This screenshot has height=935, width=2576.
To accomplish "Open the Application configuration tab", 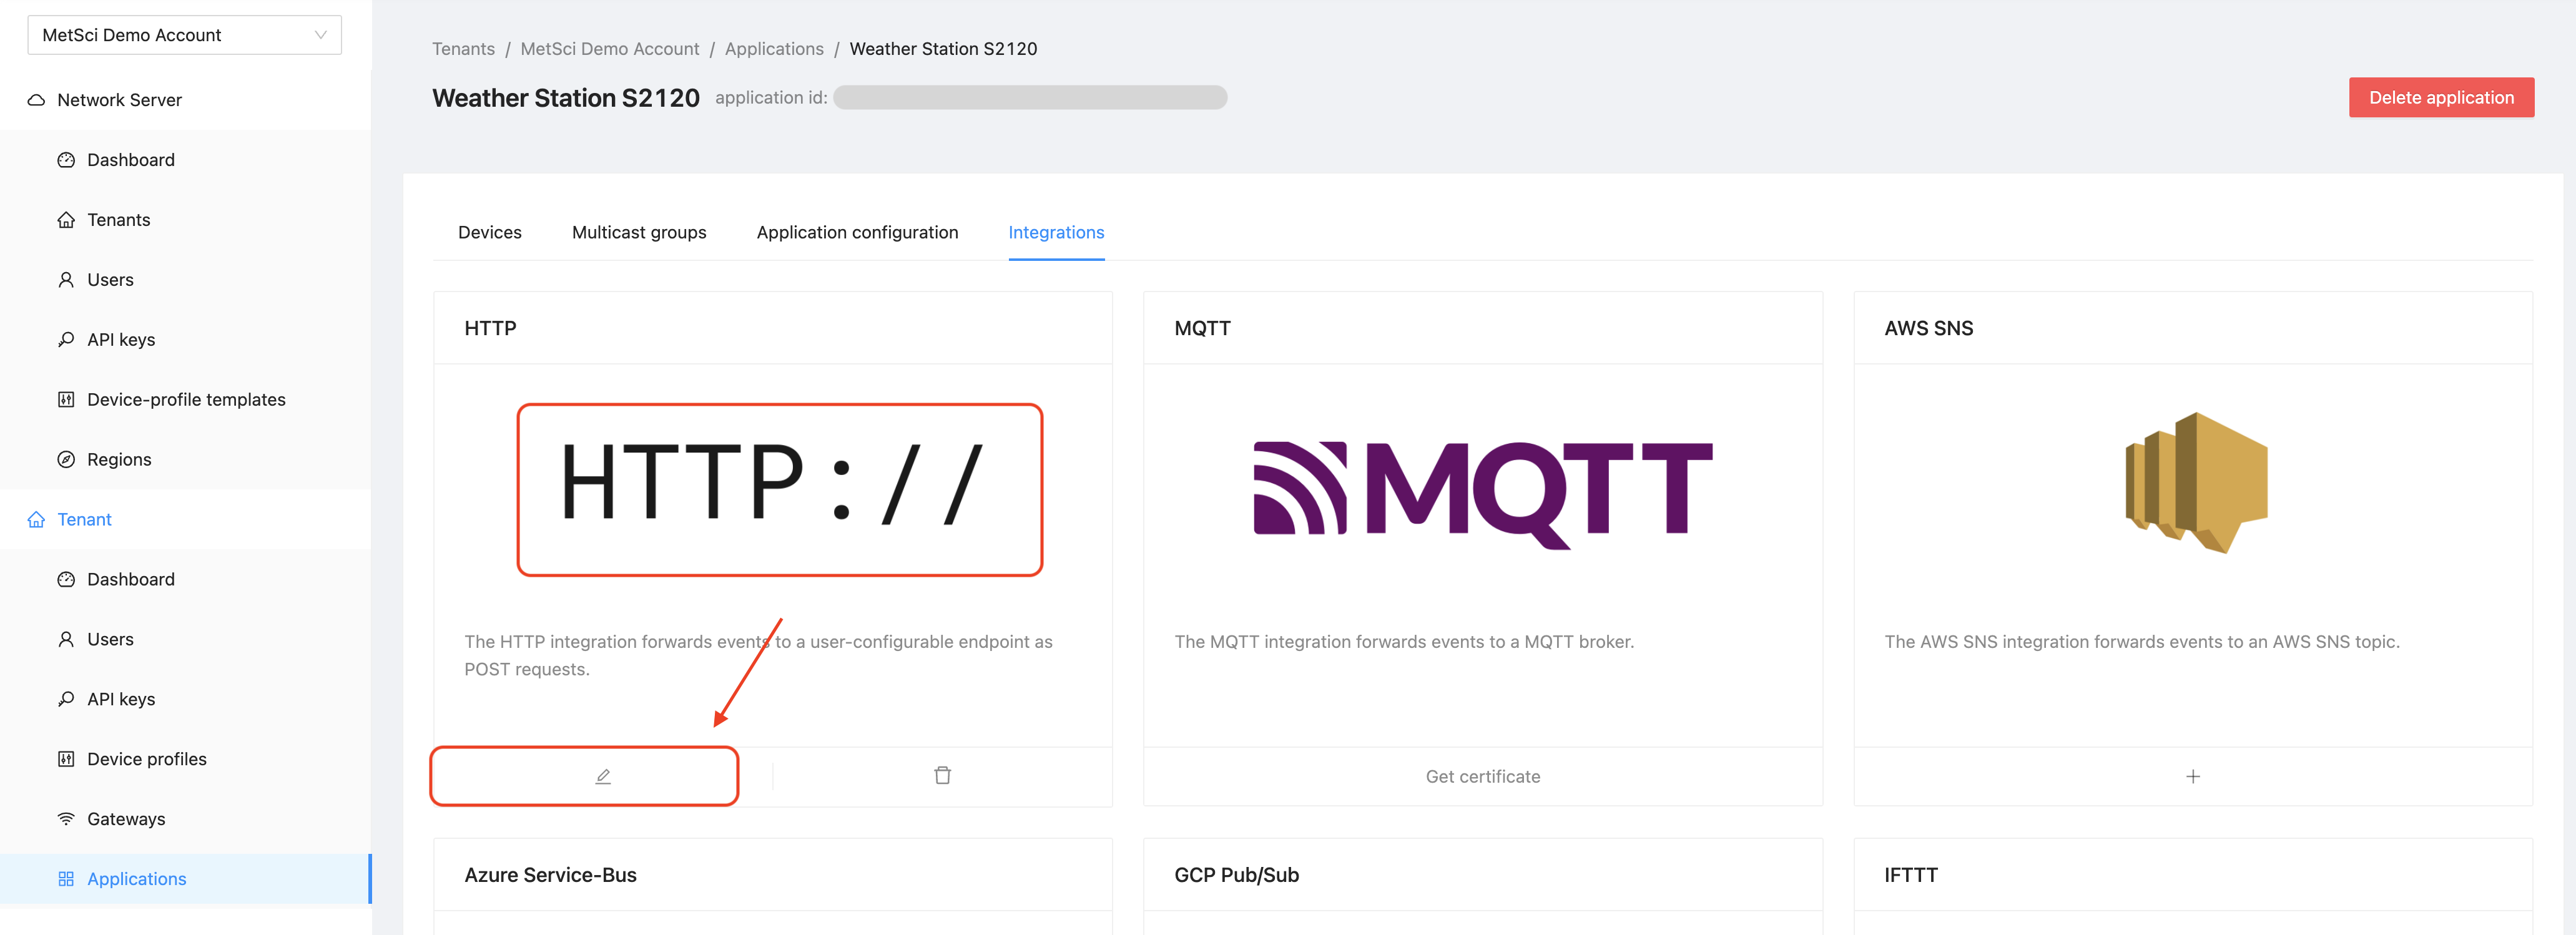I will coord(857,232).
